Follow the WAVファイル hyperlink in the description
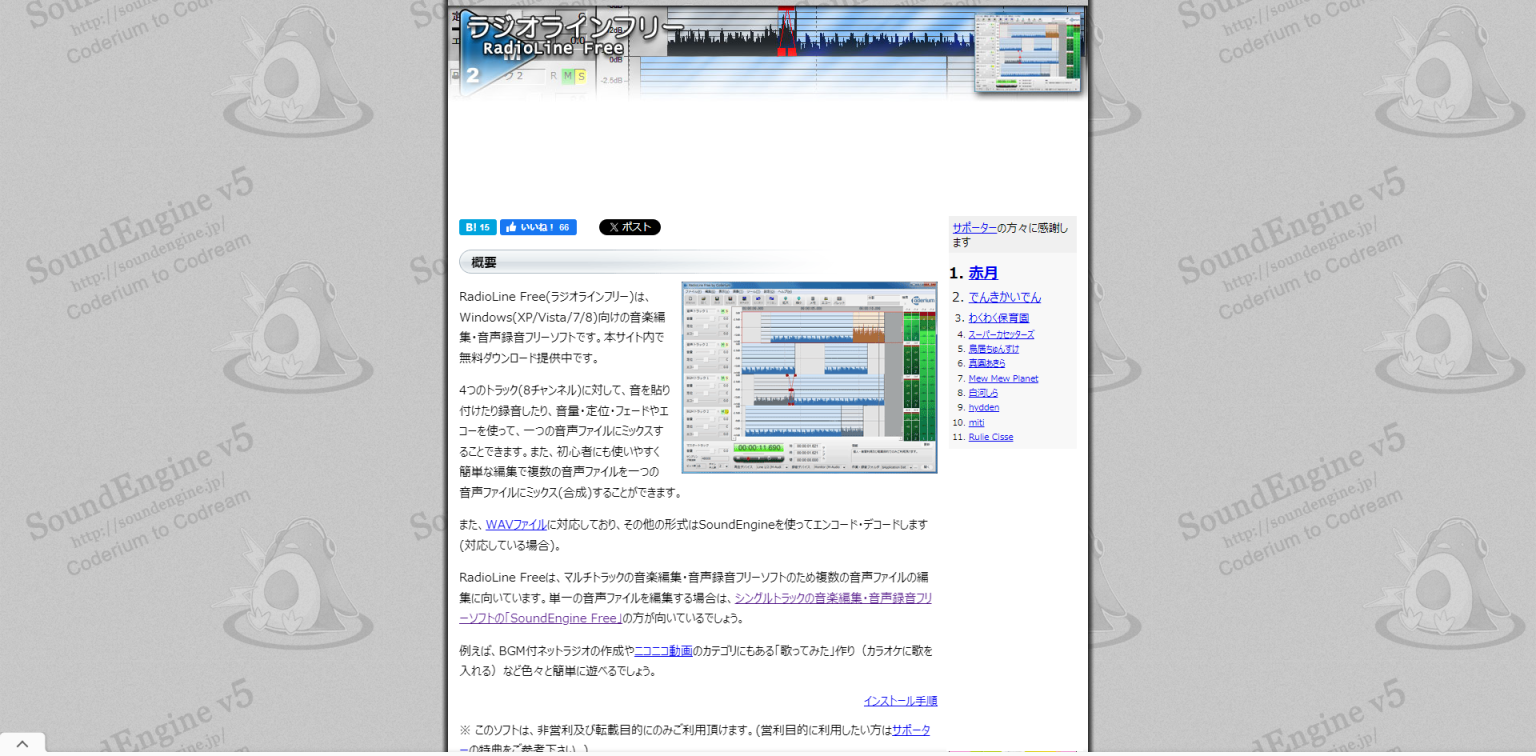 click(x=514, y=524)
